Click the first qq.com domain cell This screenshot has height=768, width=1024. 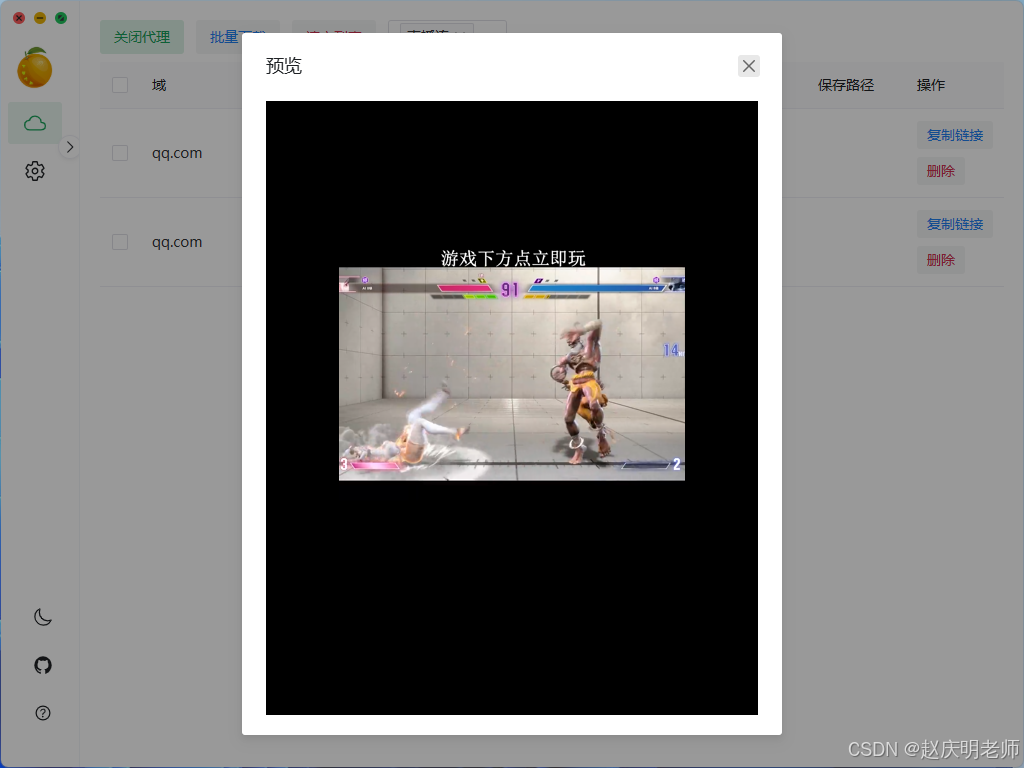(177, 153)
